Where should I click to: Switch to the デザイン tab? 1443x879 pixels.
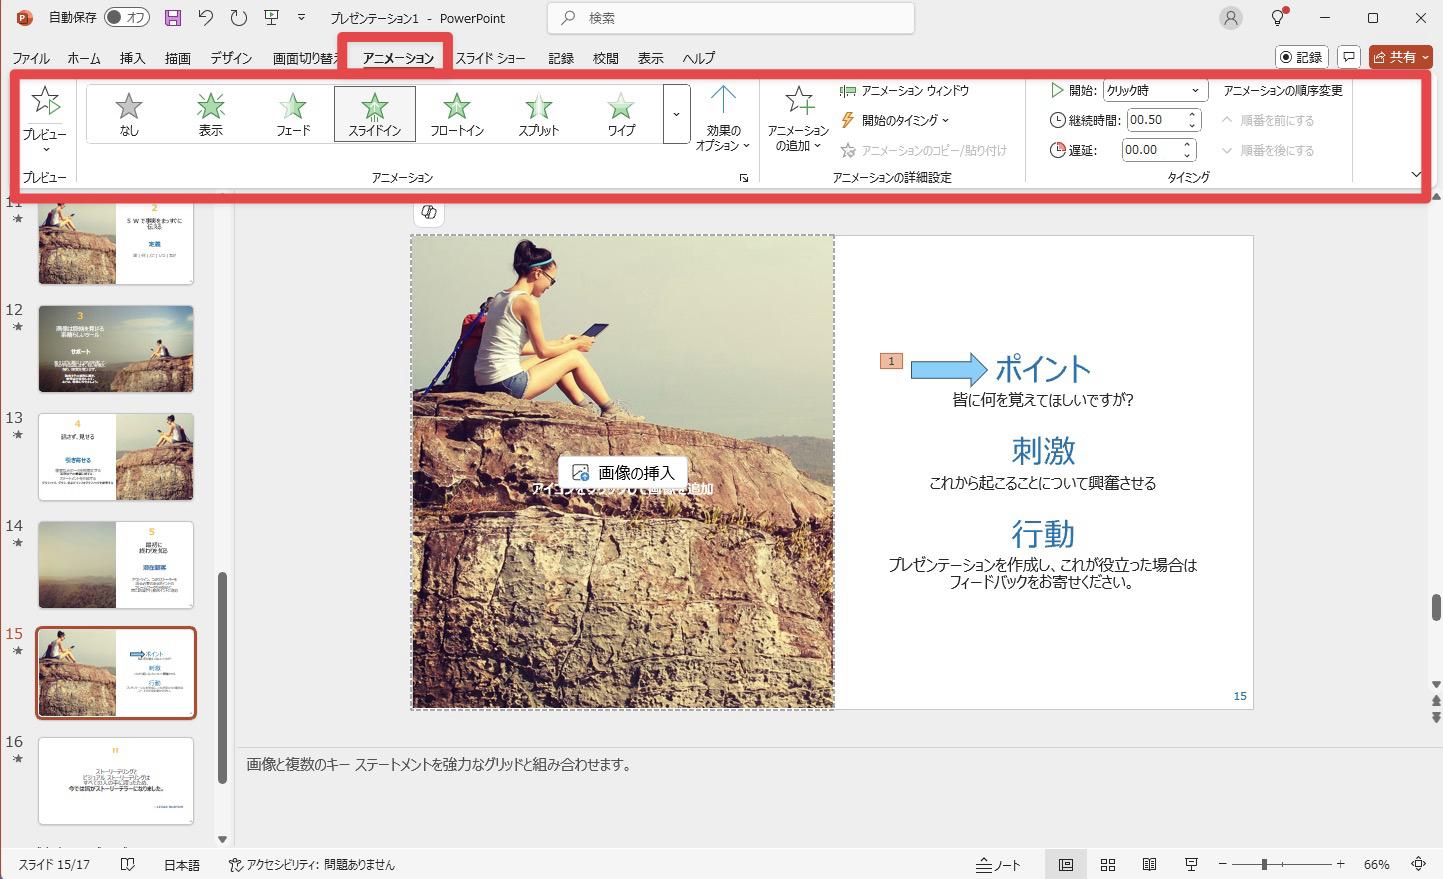(231, 58)
